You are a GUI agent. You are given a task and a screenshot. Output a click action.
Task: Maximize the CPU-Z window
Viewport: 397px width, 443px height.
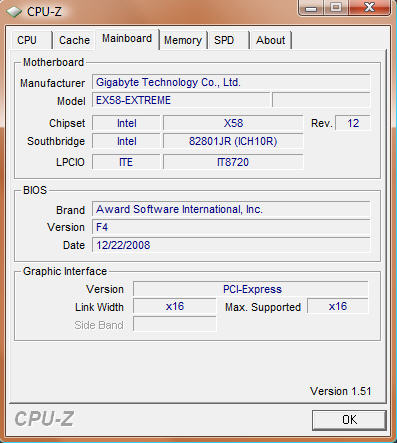(336, 7)
